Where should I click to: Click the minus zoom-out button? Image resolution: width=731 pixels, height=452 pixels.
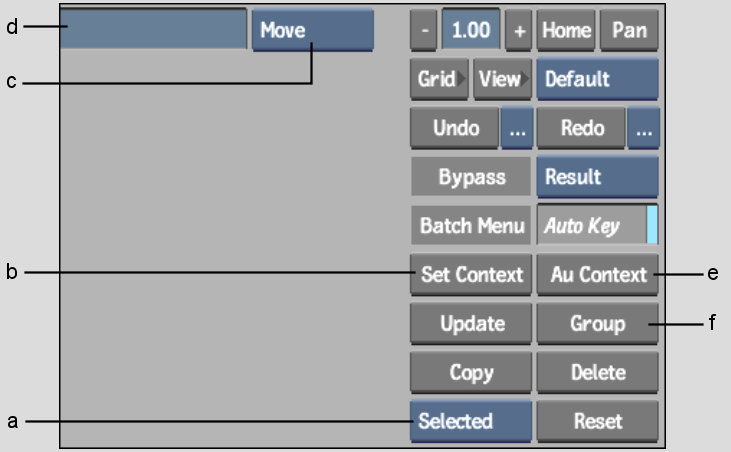[424, 30]
